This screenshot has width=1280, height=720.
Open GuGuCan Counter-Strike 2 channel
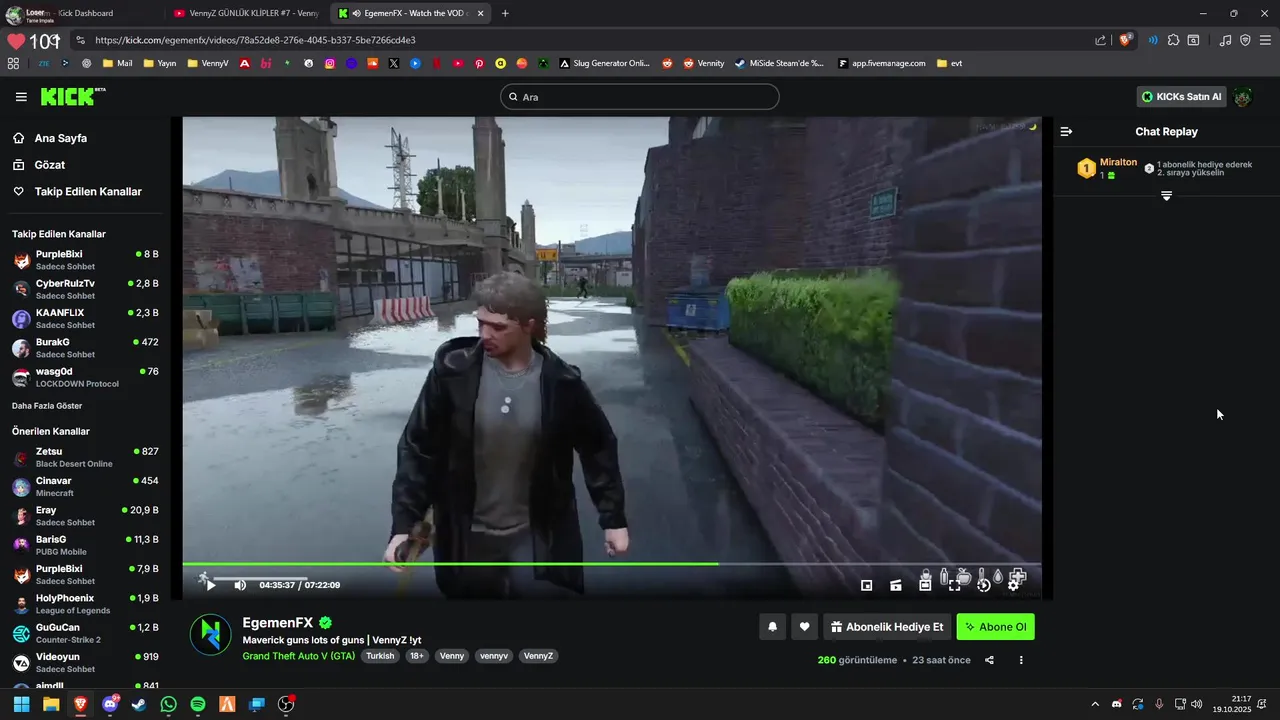coord(85,633)
